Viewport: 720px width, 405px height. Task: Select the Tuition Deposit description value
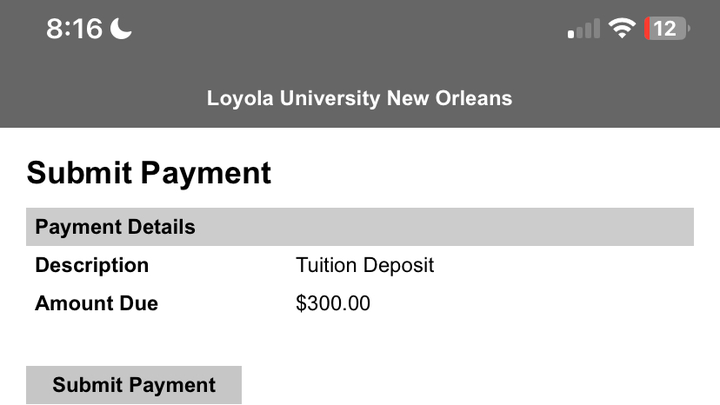[365, 265]
